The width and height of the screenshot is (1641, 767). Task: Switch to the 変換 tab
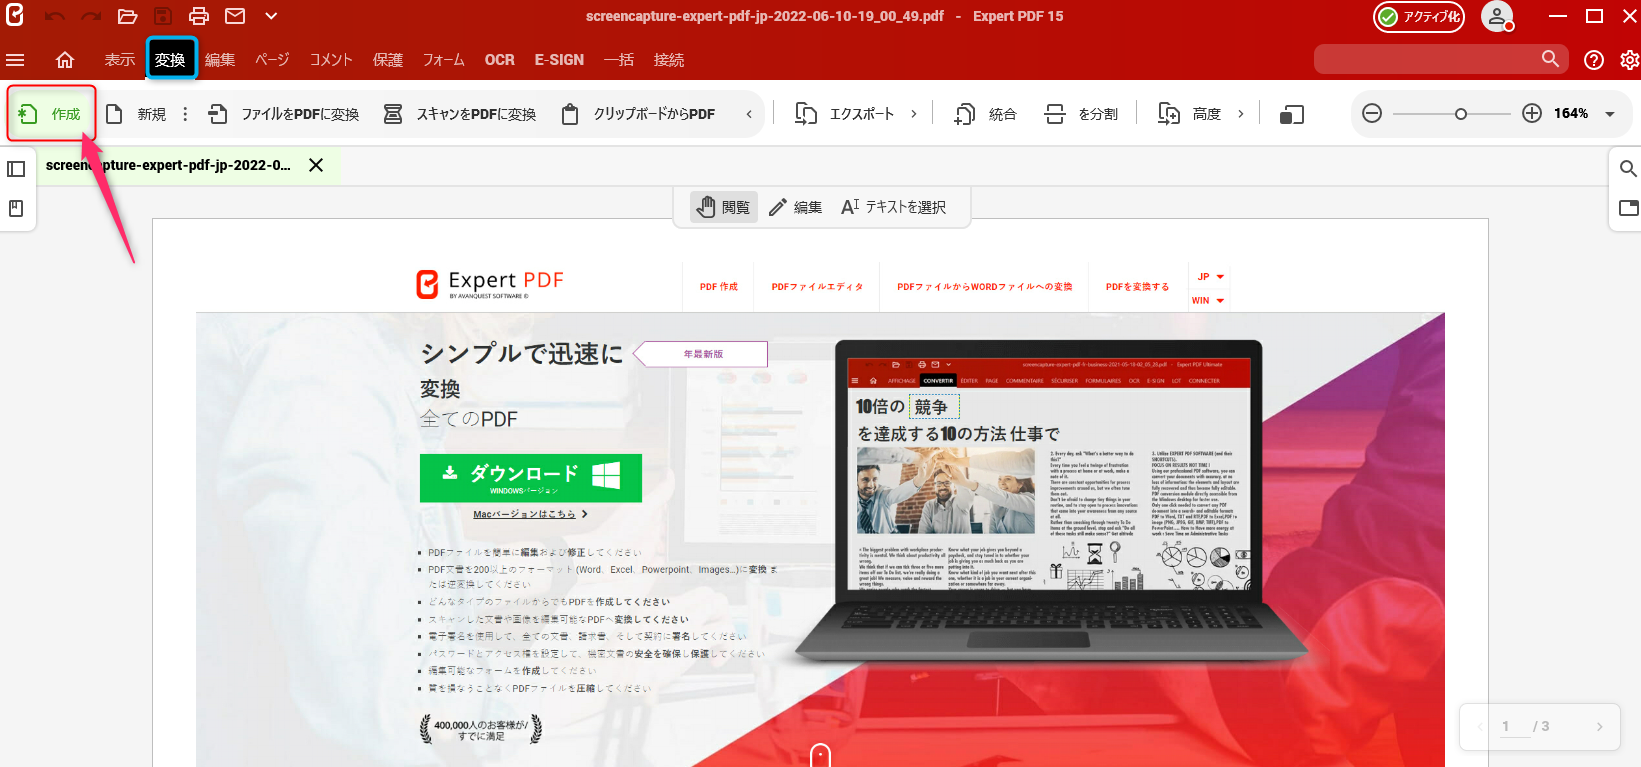pyautogui.click(x=171, y=59)
